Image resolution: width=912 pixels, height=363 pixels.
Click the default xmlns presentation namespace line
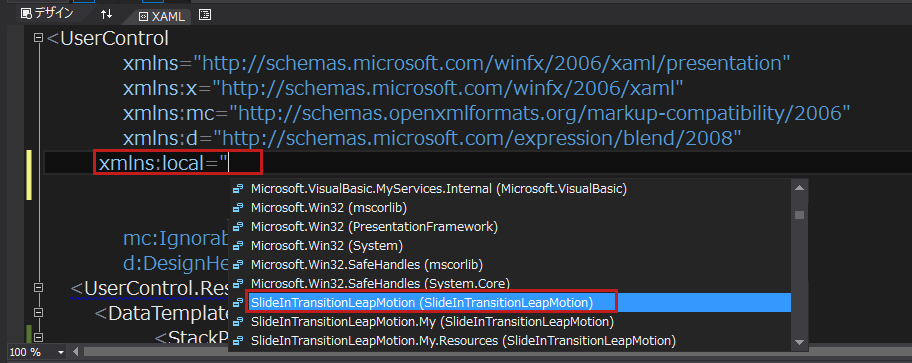pos(457,63)
